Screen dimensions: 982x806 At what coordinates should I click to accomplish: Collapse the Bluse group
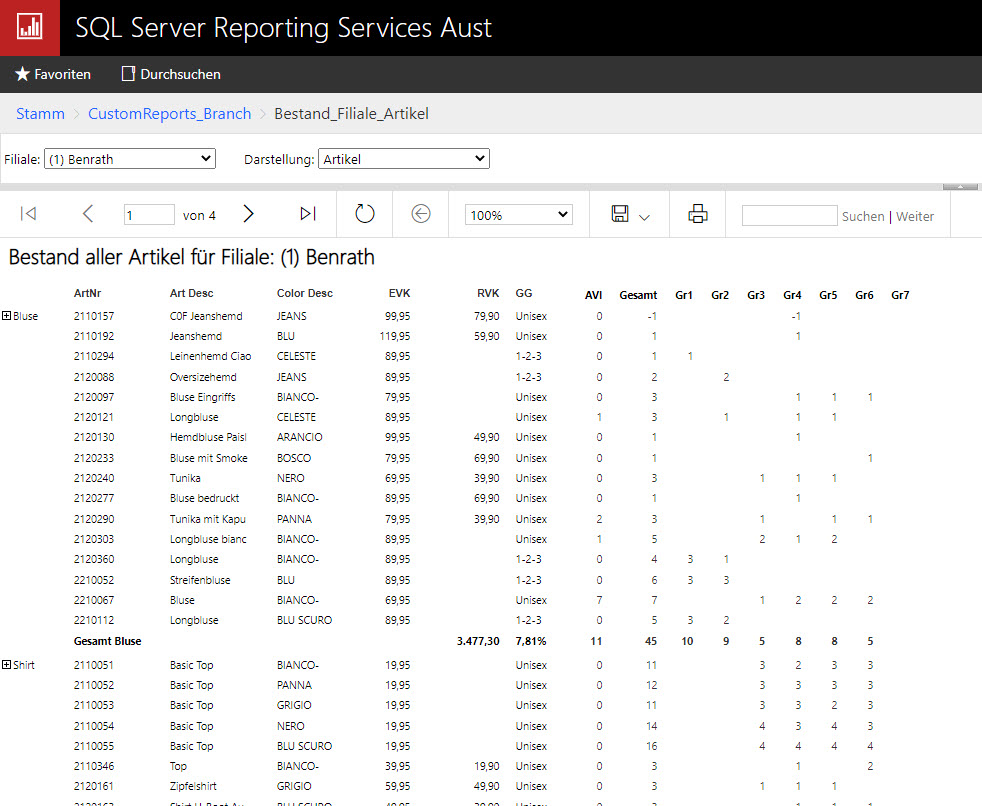coord(7,316)
